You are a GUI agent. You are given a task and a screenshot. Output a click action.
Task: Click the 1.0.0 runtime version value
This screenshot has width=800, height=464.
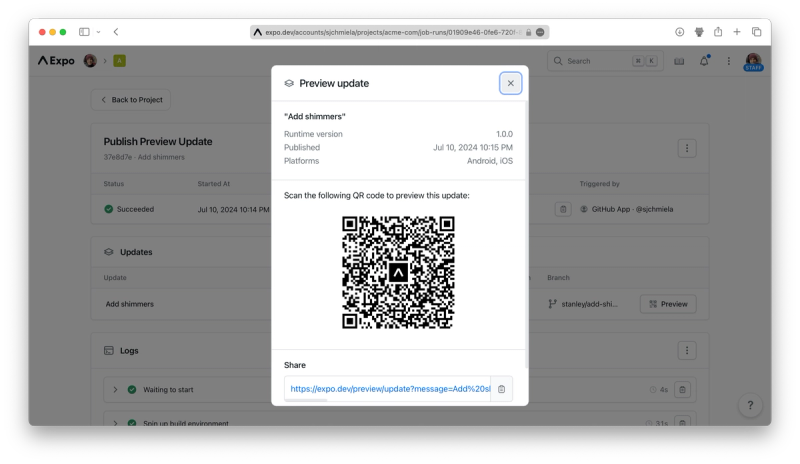tap(504, 134)
